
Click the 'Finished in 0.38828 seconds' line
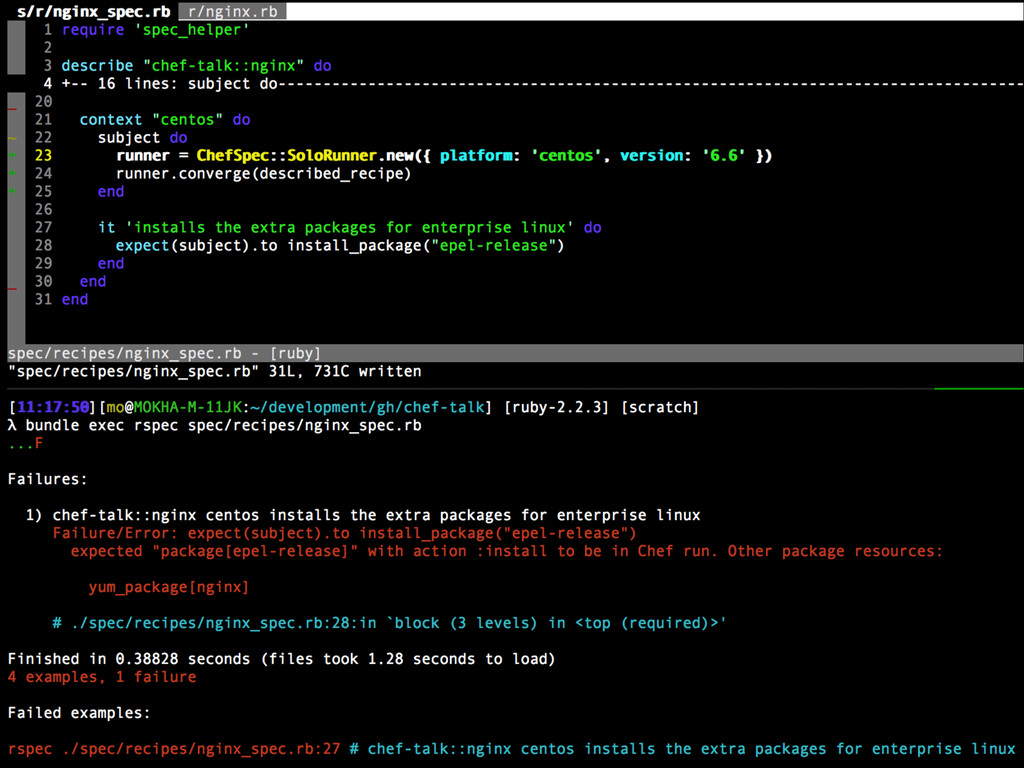(x=281, y=659)
